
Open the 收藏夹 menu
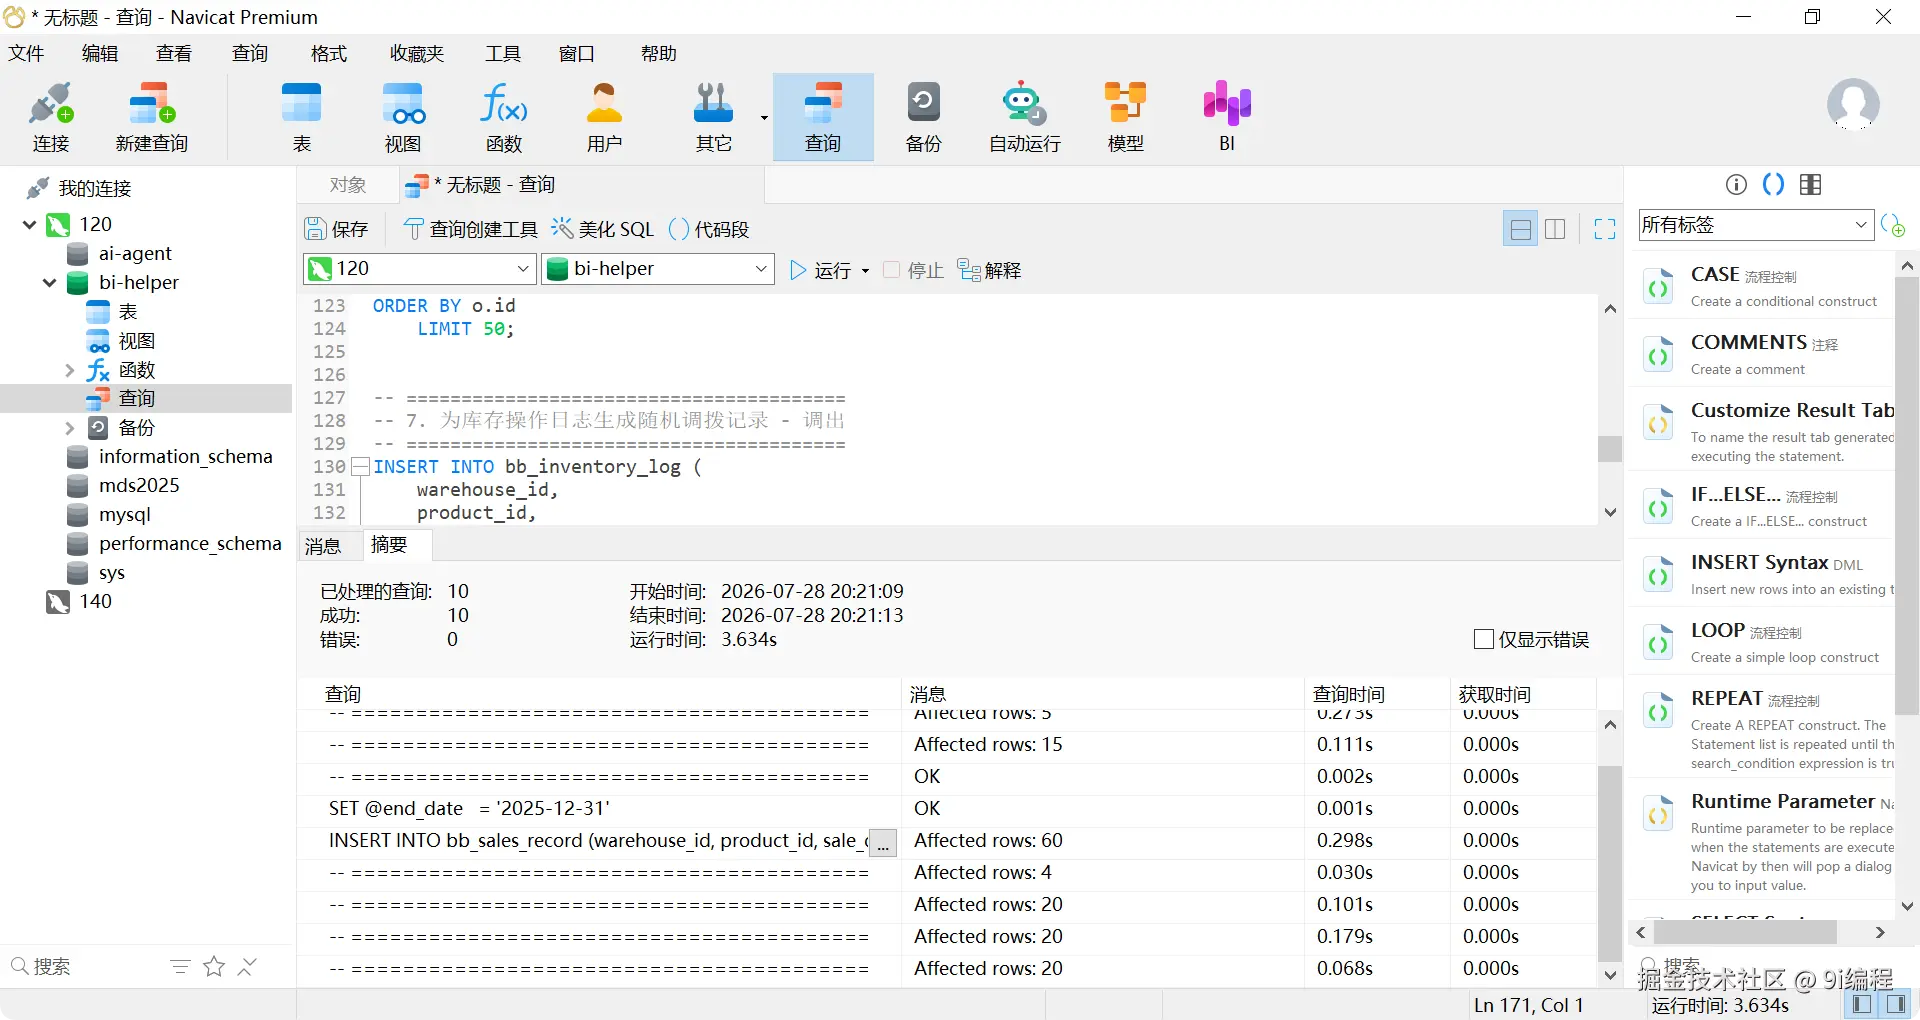pyautogui.click(x=417, y=53)
